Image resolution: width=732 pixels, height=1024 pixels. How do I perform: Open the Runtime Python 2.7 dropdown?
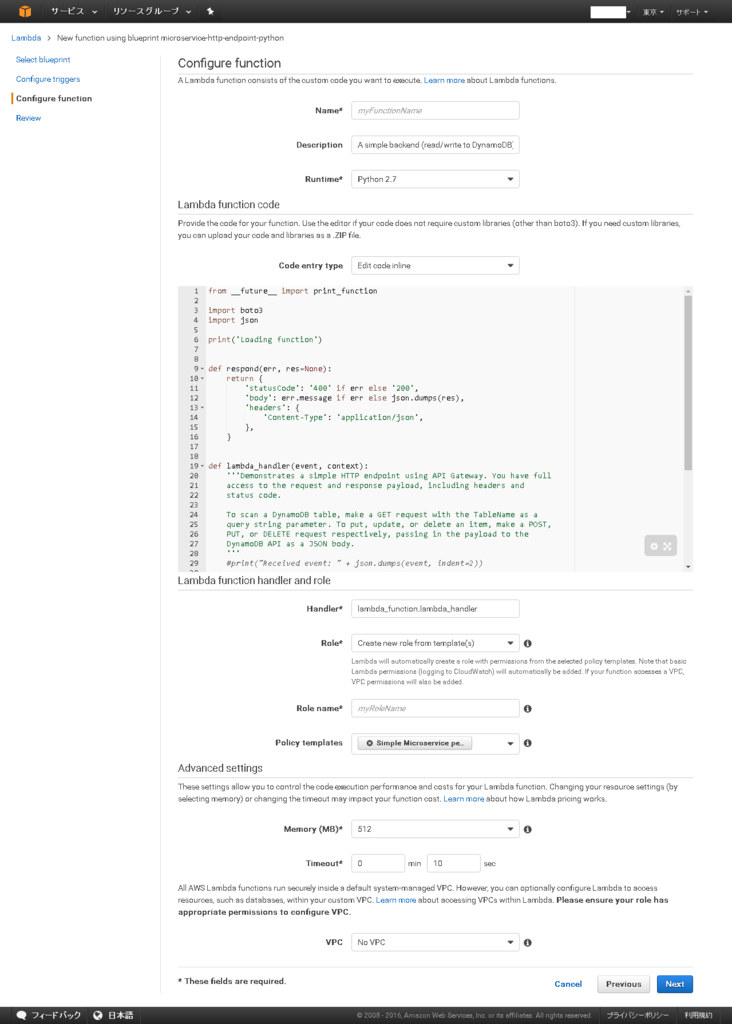point(435,179)
